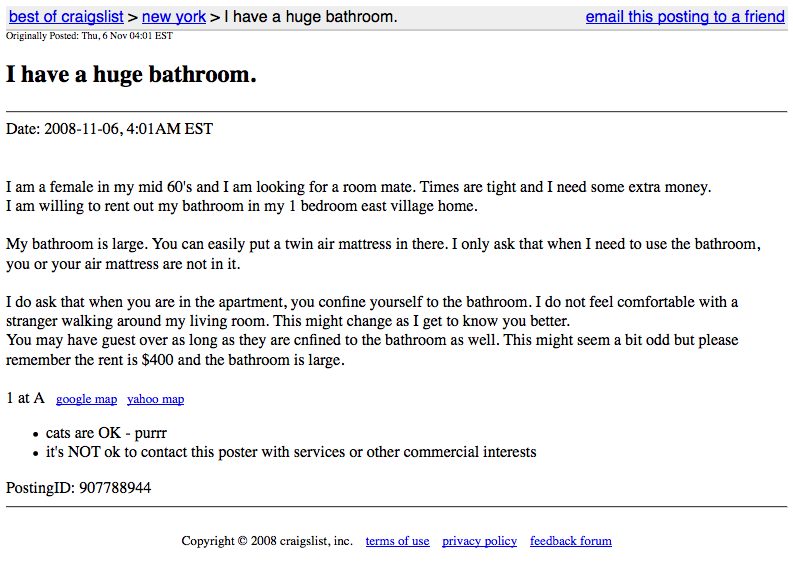This screenshot has width=793, height=561.
Task: Click the 'Originally Posted' timestamp line
Action: click(x=89, y=35)
